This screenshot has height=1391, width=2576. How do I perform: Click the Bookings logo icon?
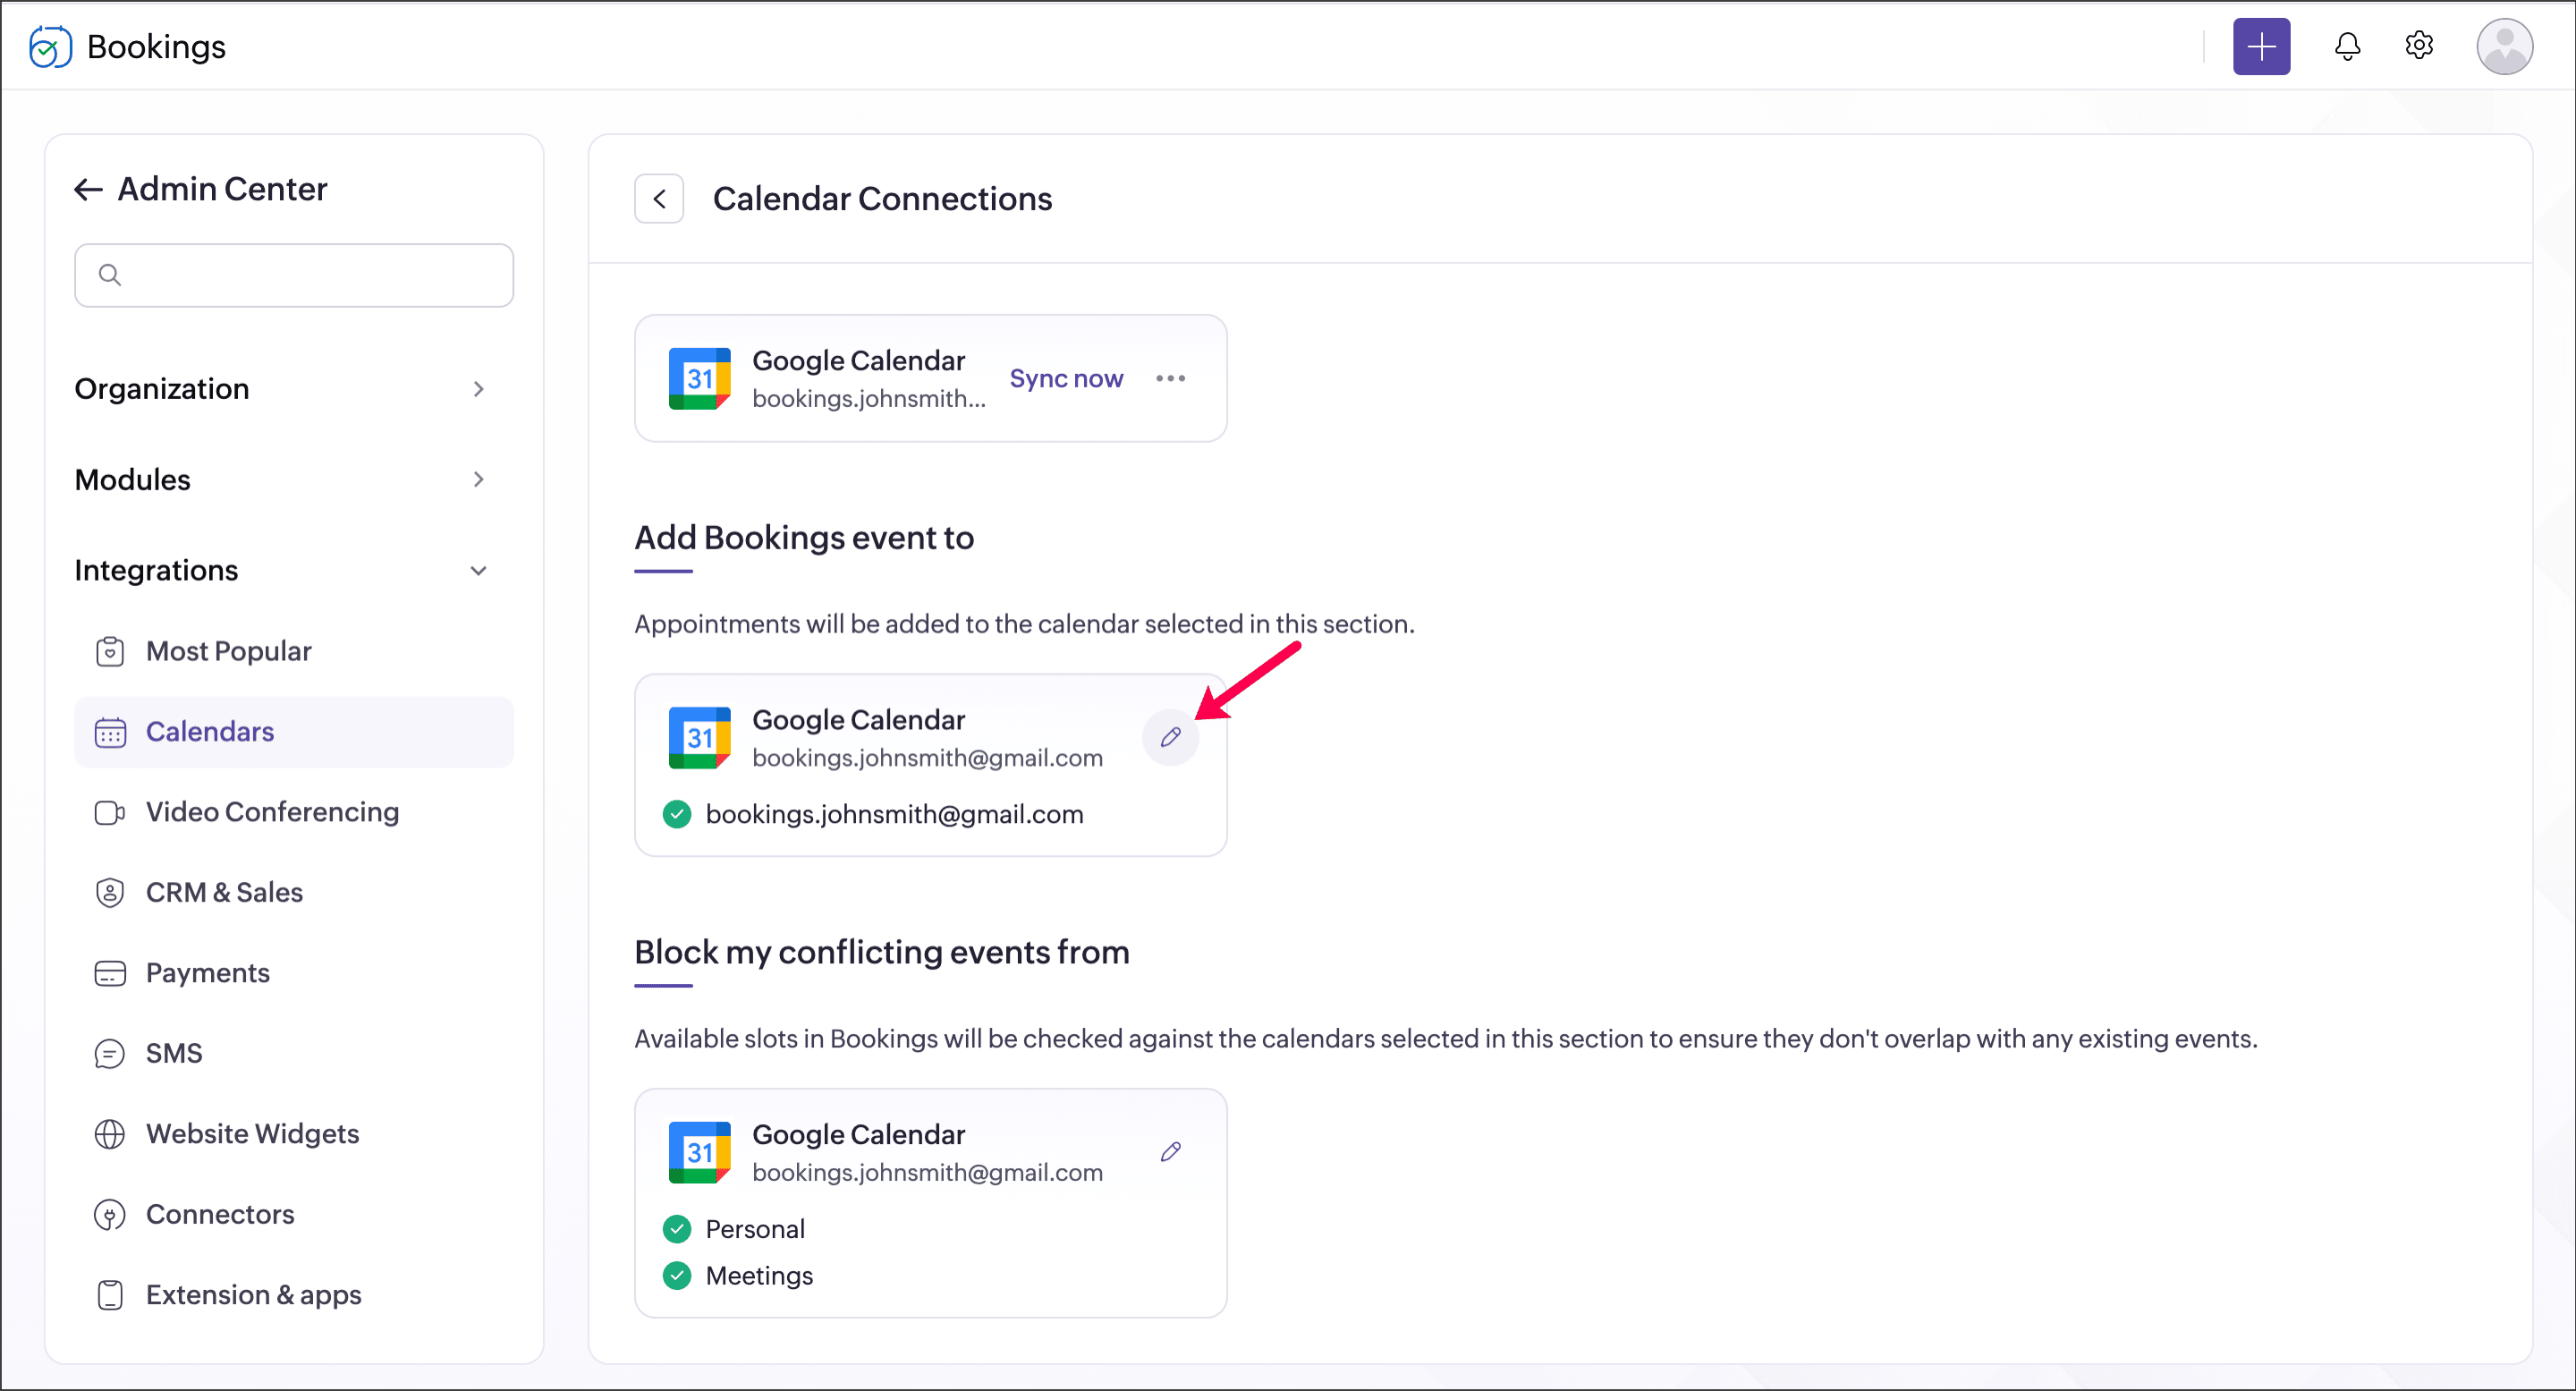pyautogui.click(x=50, y=47)
